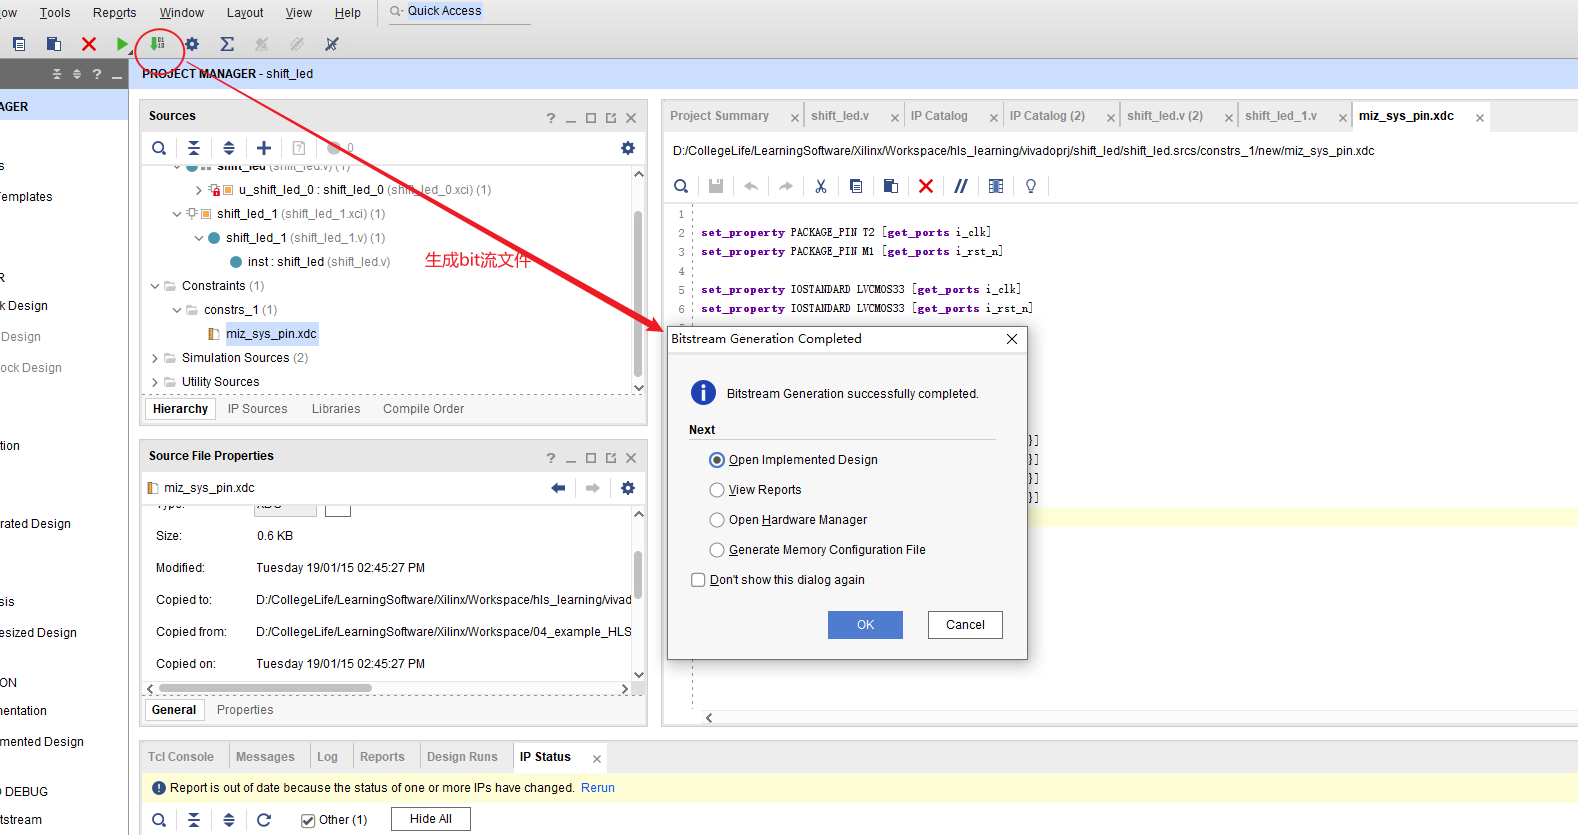Switch to Compile Order tab
The height and width of the screenshot is (835, 1578).
423,409
